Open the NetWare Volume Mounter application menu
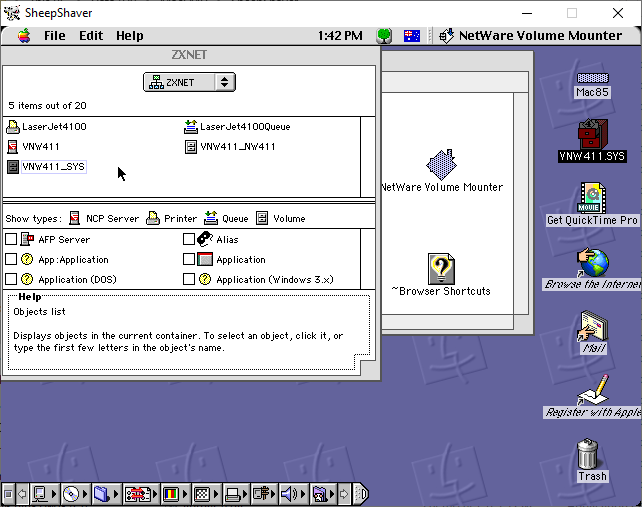This screenshot has height=507, width=642. click(530, 36)
